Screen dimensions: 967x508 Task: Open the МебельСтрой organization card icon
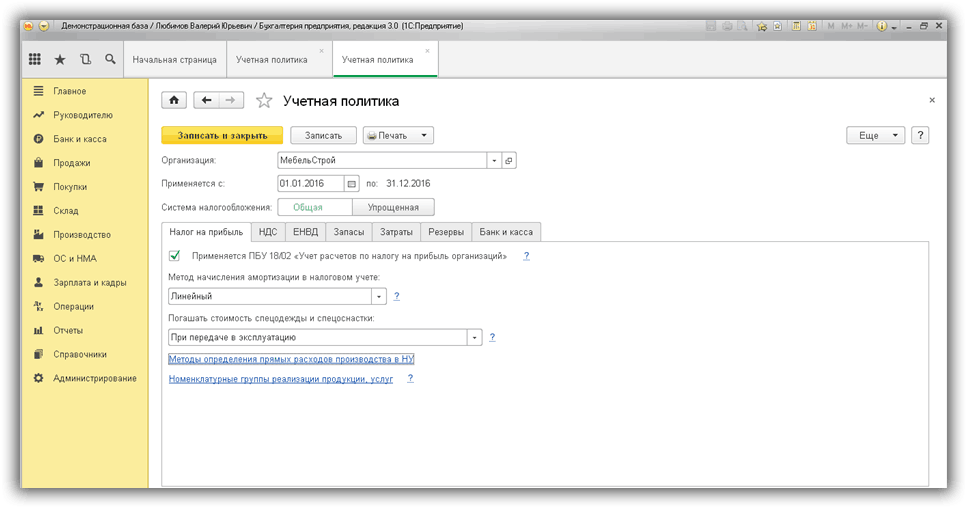pos(509,160)
